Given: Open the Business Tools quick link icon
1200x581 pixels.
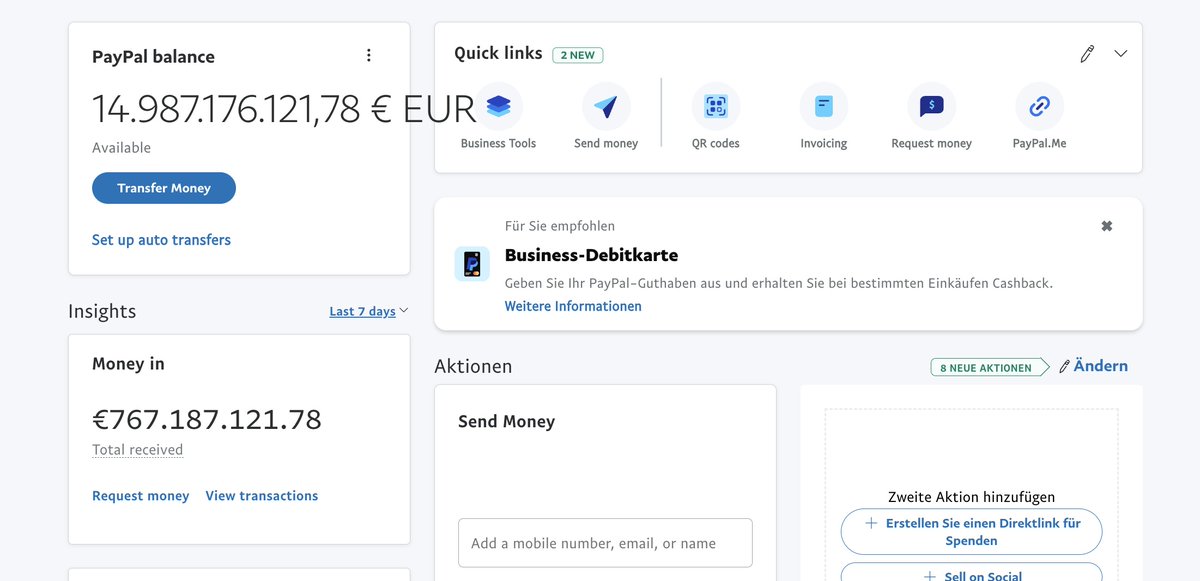Looking at the screenshot, I should (498, 106).
